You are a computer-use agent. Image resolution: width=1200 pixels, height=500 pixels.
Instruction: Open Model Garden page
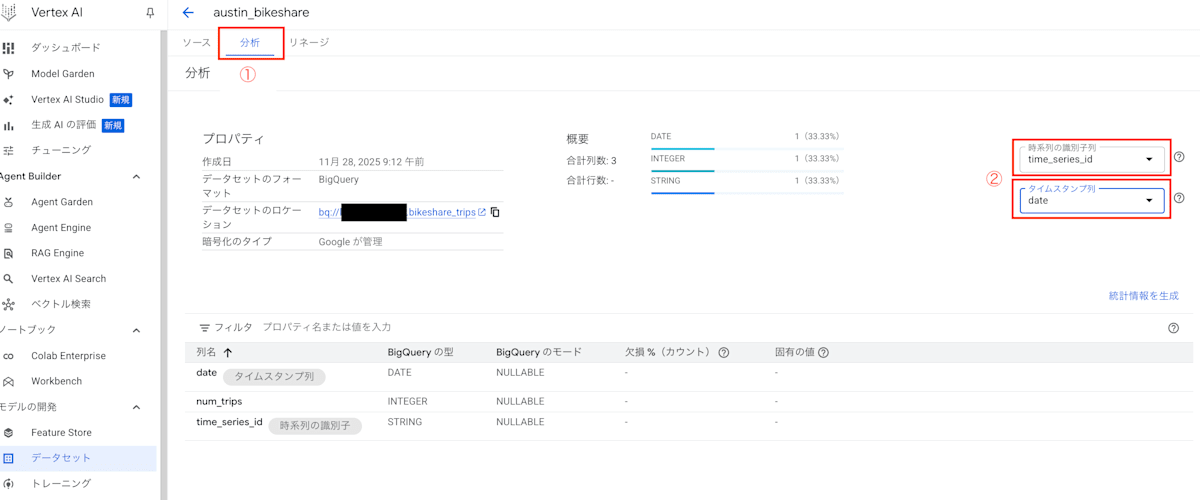63,74
